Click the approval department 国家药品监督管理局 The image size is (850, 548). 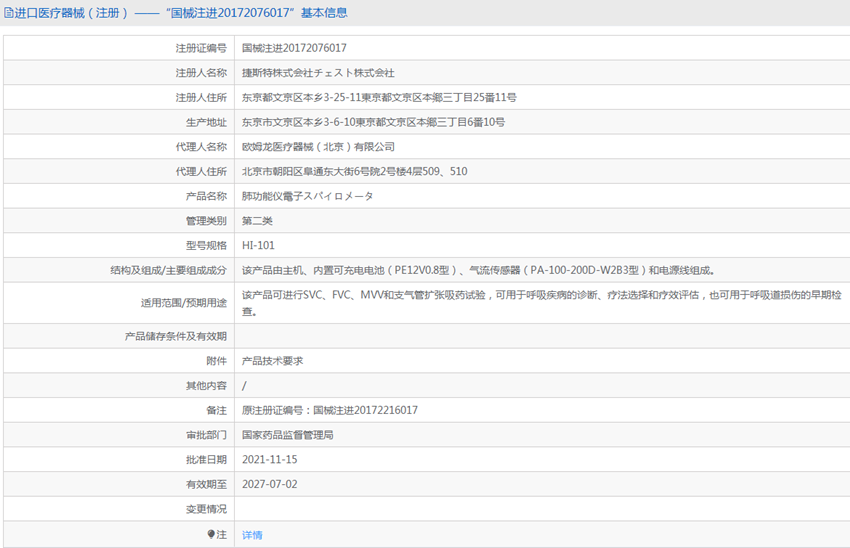coord(287,435)
